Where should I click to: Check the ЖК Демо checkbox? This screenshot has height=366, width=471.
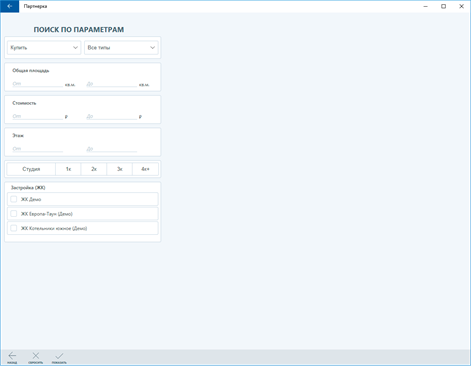click(x=14, y=199)
